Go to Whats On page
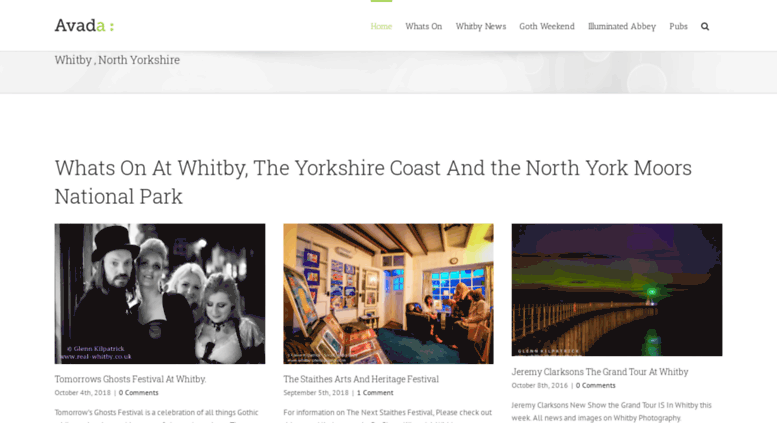Viewport: 777px width, 423px height. click(424, 26)
